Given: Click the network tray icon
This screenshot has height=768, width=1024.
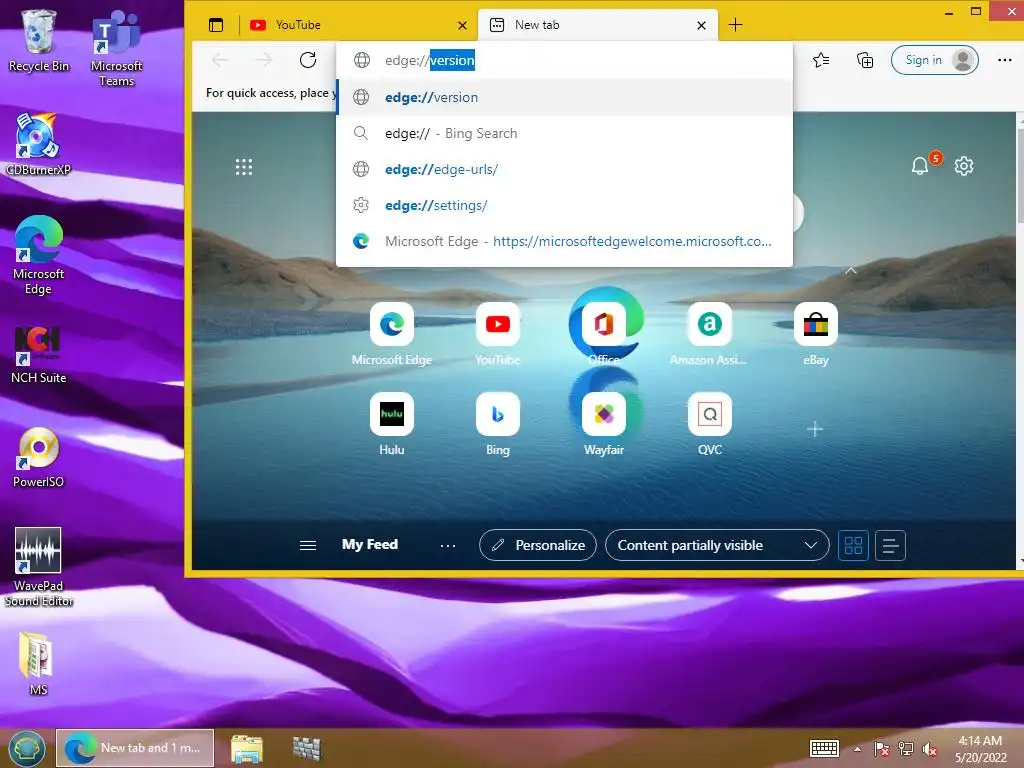Looking at the screenshot, I should click(906, 749).
